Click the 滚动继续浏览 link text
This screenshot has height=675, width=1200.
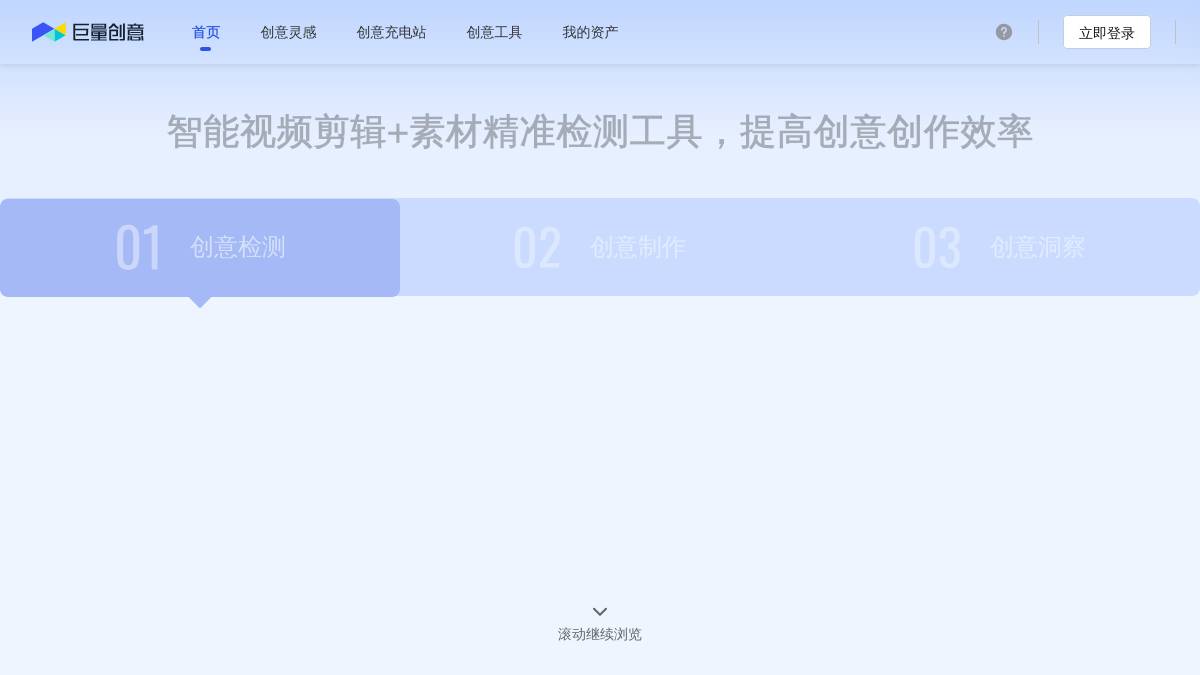pos(600,634)
